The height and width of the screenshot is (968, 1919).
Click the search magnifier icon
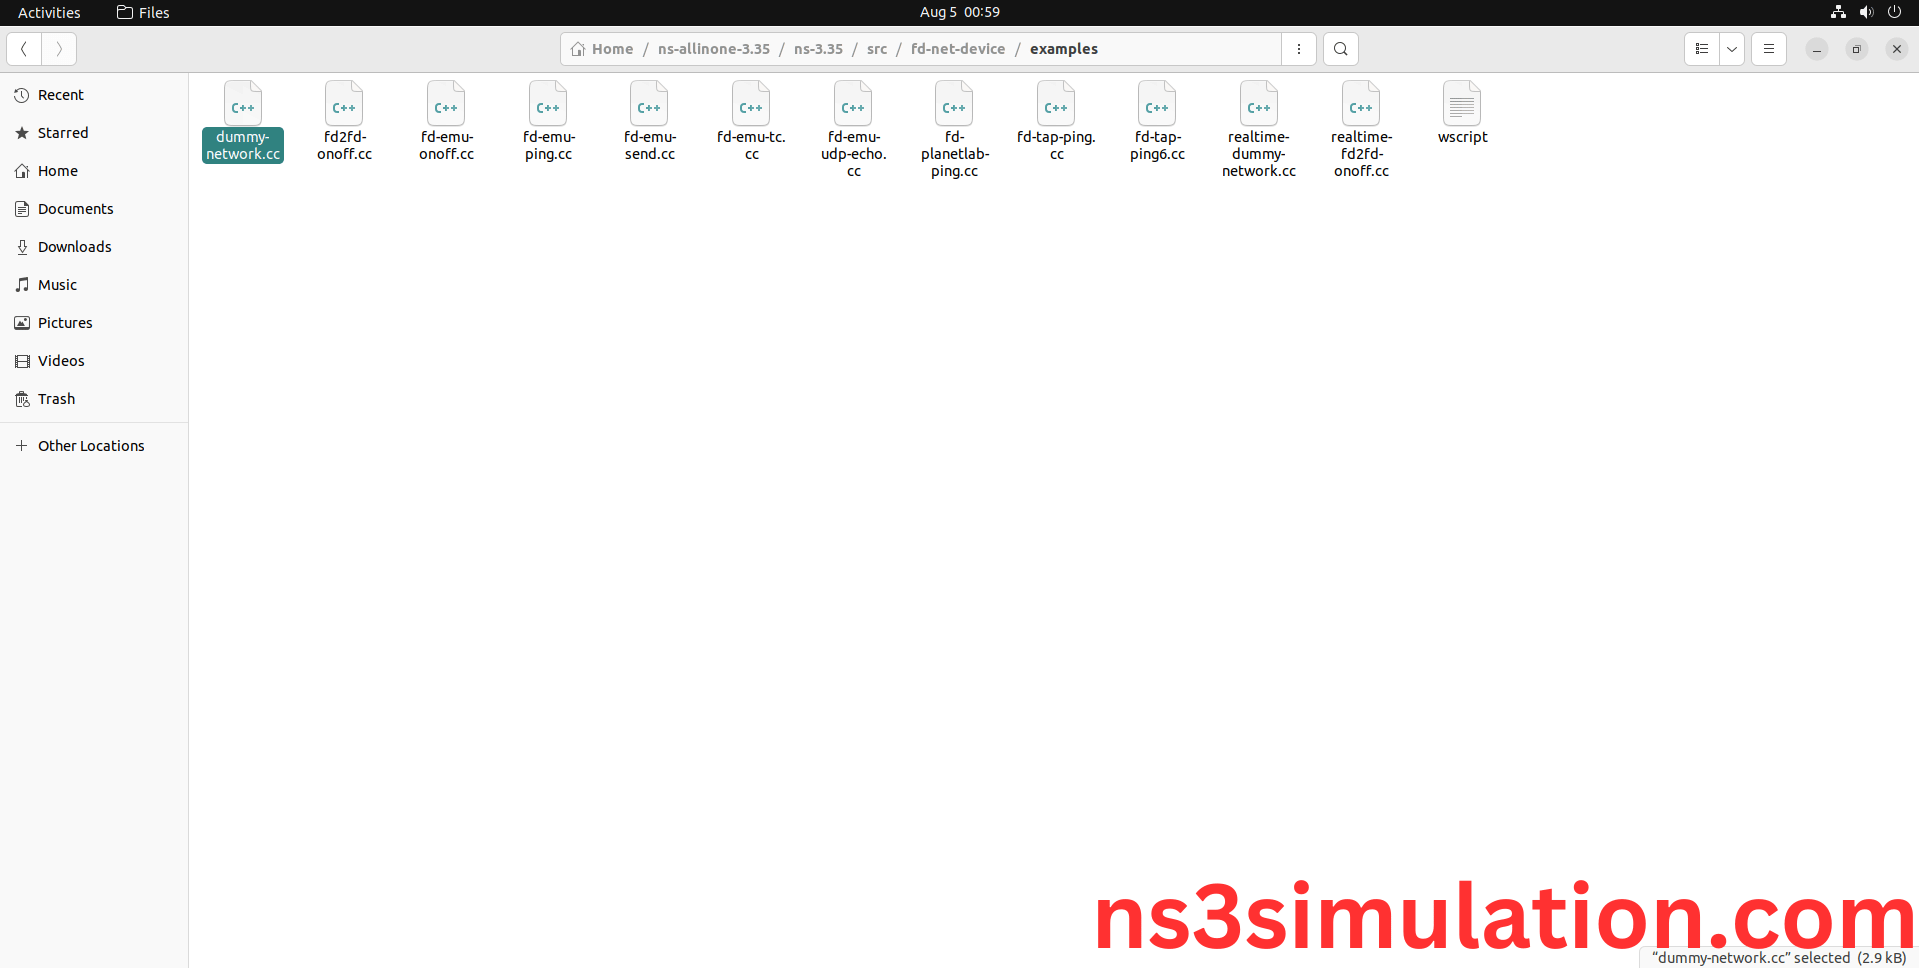tap(1340, 49)
